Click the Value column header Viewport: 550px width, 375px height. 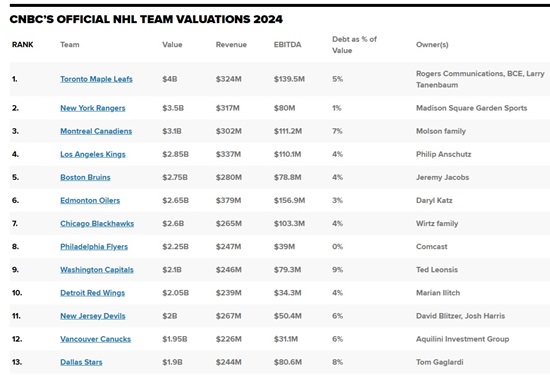point(172,45)
